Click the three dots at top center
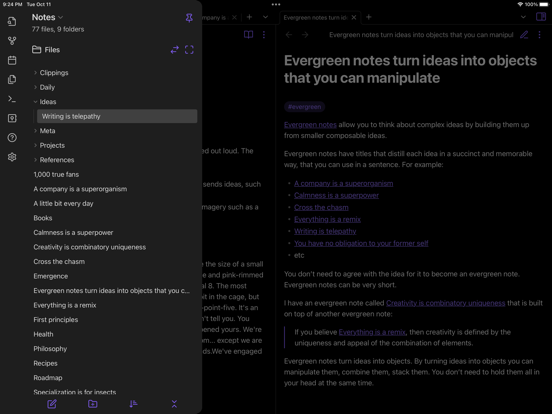 coord(276,5)
